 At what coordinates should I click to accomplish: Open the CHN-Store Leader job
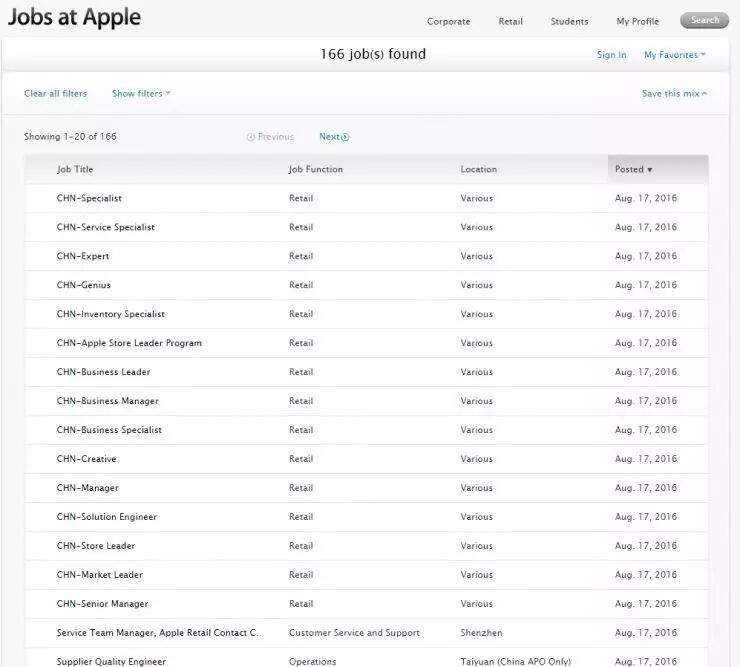(96, 546)
